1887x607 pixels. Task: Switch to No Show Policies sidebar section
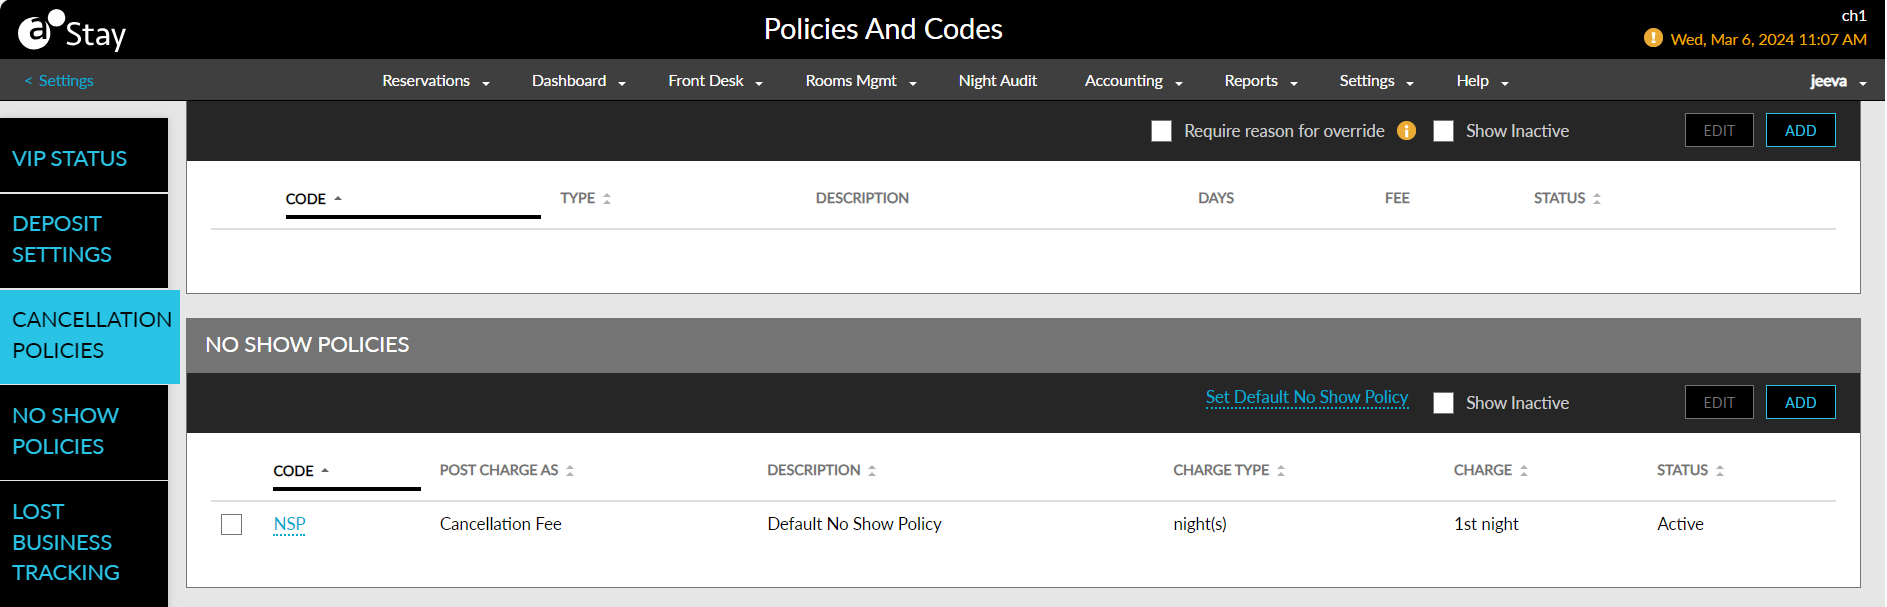pyautogui.click(x=84, y=432)
